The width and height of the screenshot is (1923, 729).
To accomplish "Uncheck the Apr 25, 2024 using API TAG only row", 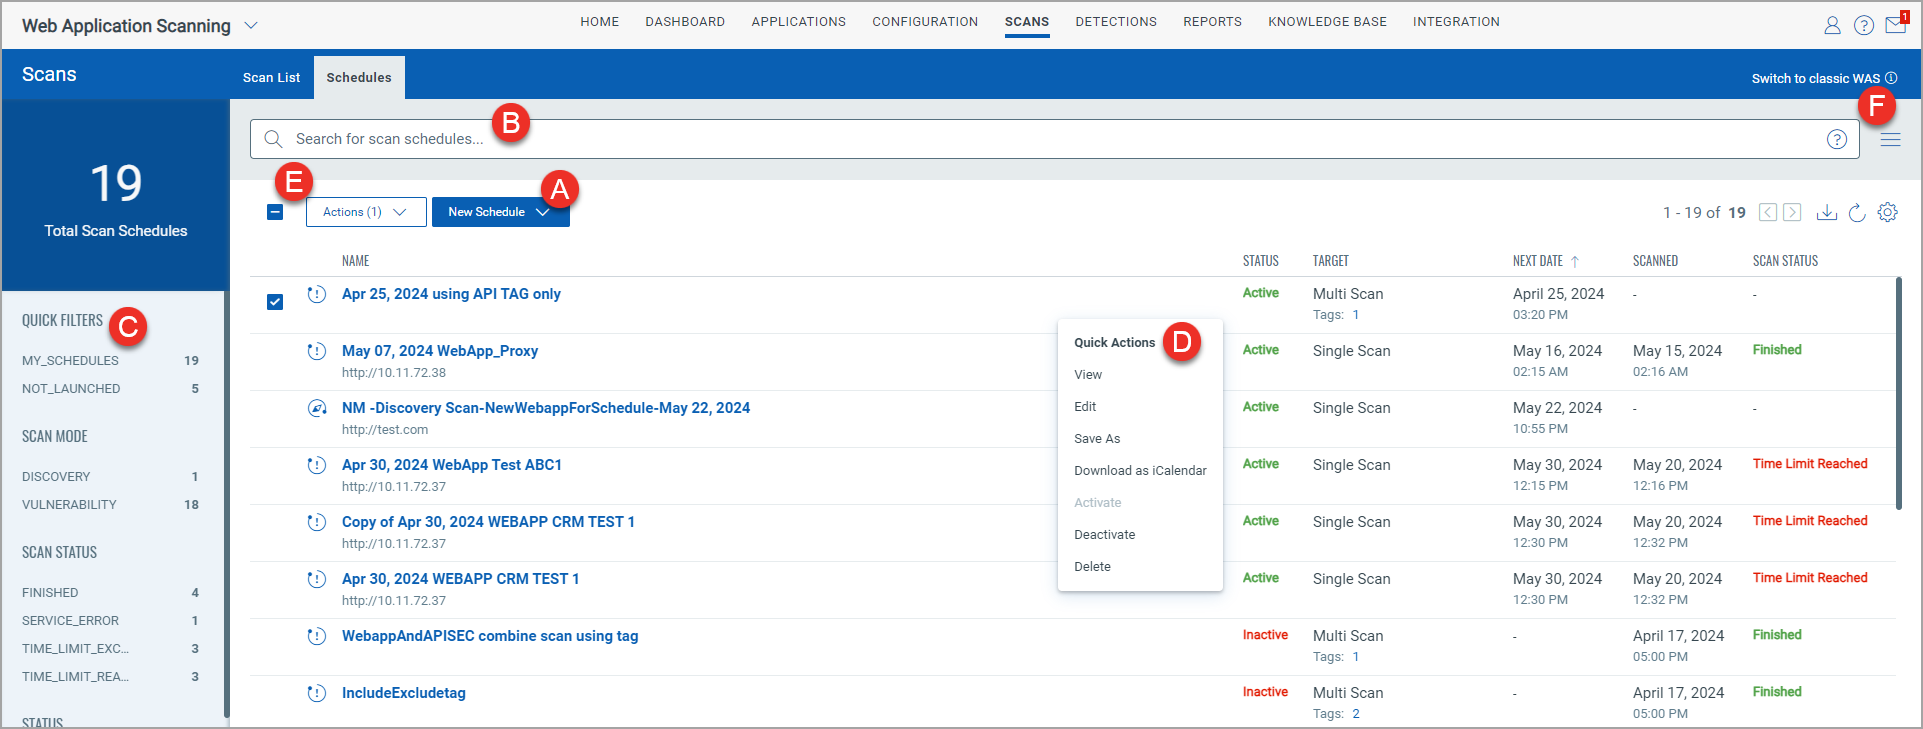I will point(275,302).
